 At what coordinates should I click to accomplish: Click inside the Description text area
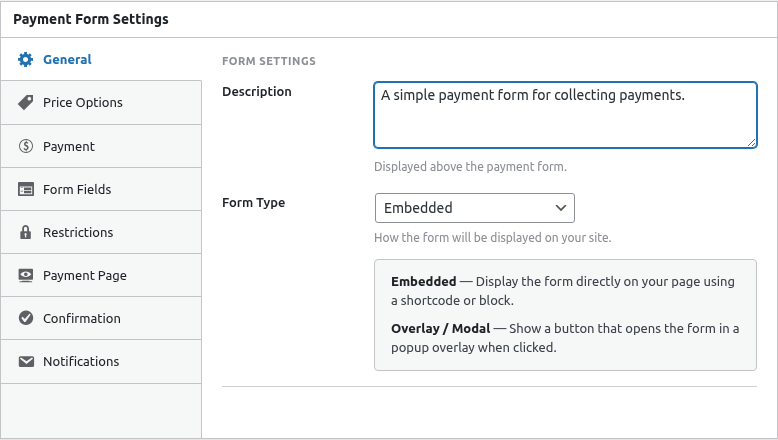pos(564,120)
